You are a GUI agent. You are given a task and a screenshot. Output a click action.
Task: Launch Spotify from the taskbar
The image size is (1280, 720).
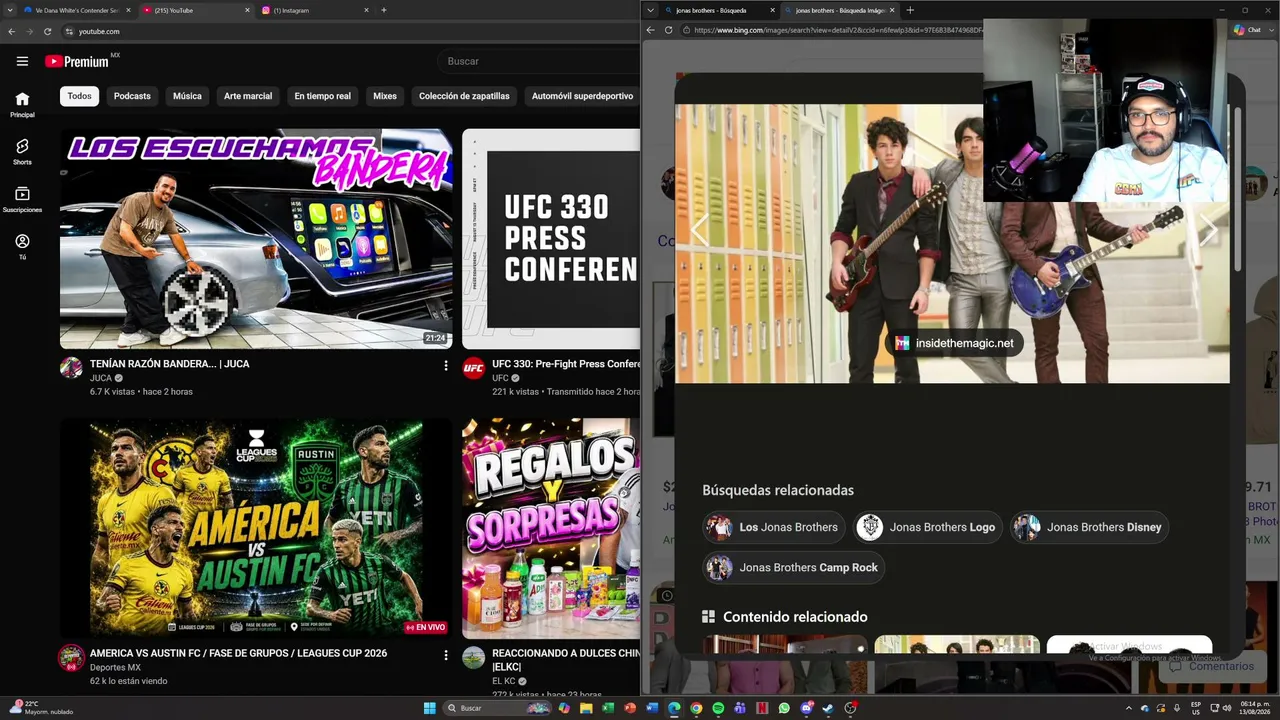718,708
